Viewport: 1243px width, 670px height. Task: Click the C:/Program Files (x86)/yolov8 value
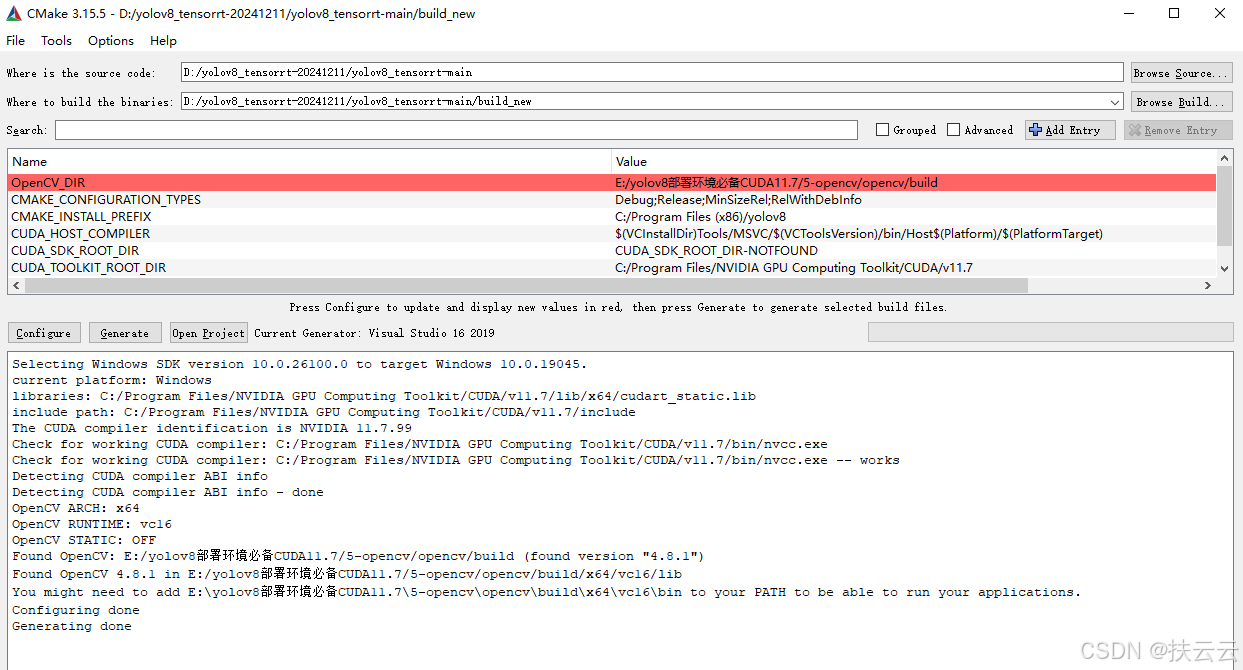pos(700,217)
